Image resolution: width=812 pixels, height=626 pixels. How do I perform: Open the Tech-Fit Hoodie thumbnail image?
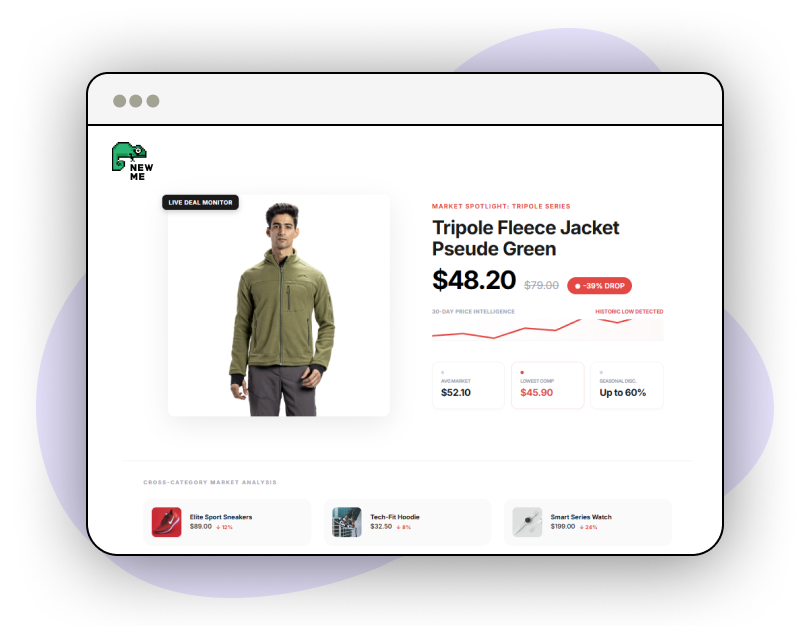coord(346,522)
